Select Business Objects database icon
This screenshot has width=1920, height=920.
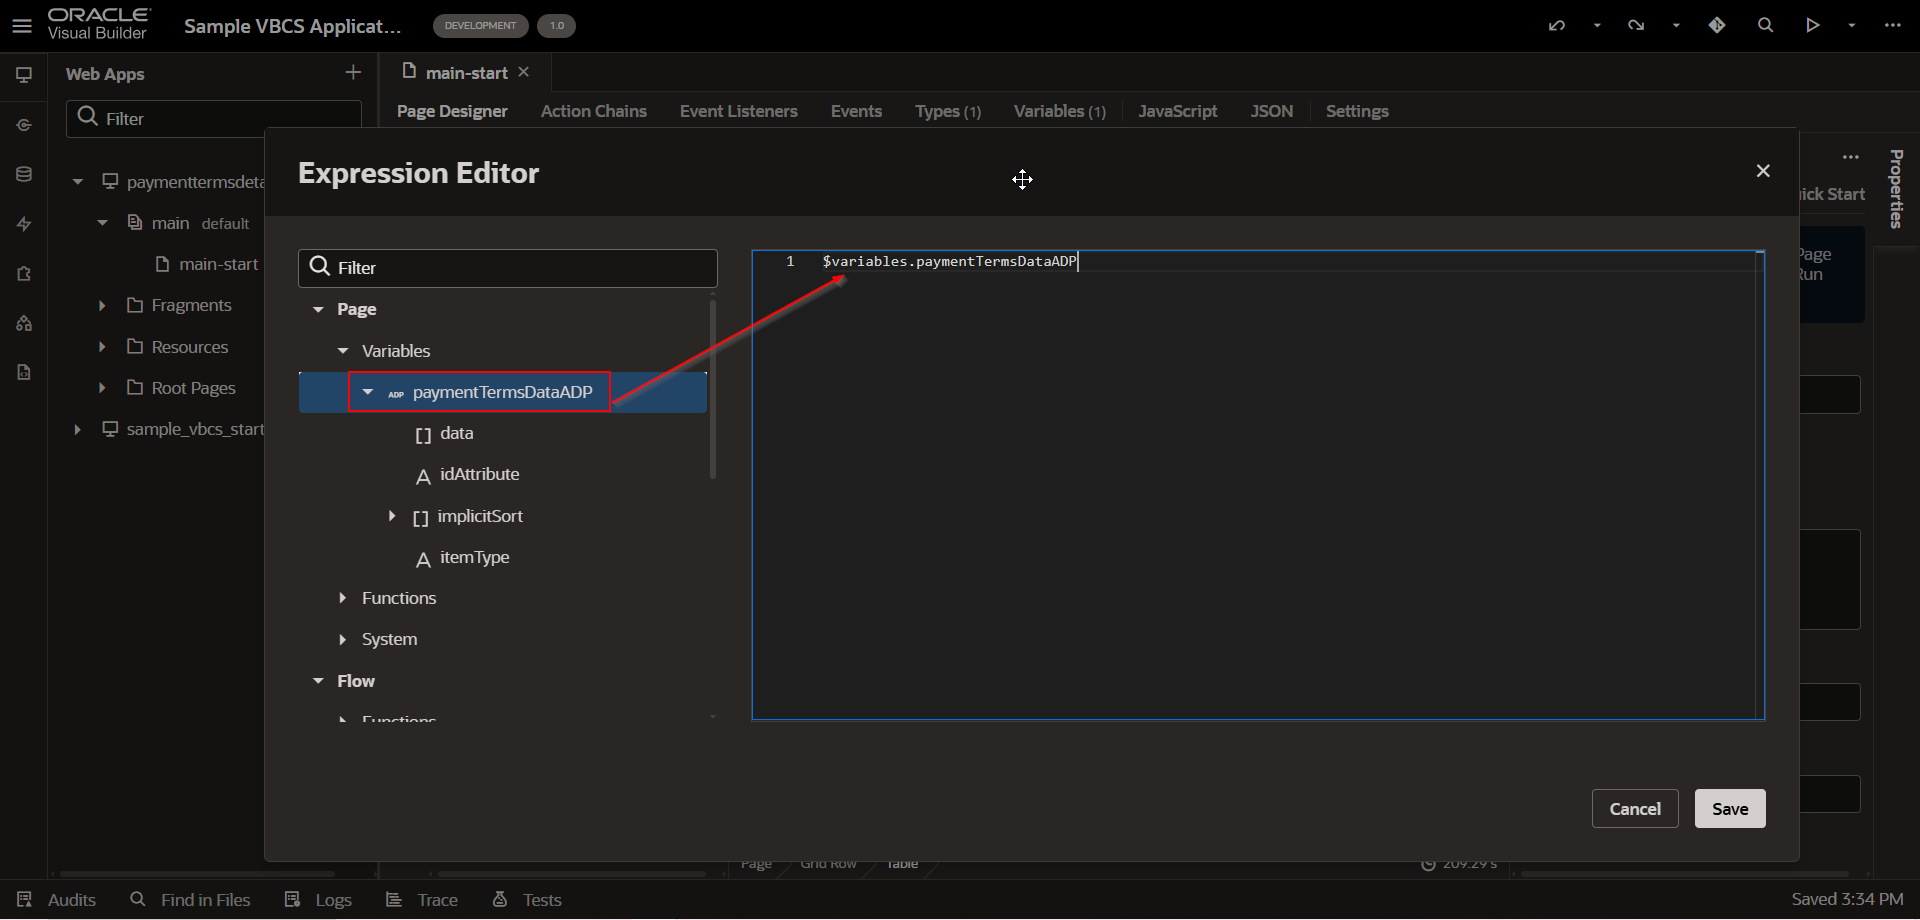[24, 174]
